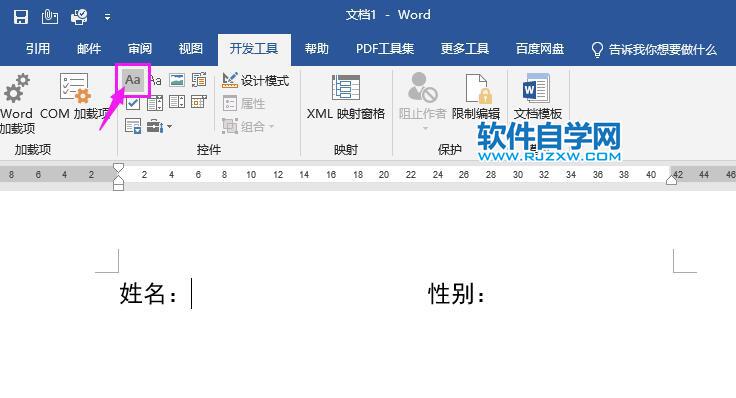Click 限制编辑 restrict editing
The image size is (736, 398).
pos(476,97)
